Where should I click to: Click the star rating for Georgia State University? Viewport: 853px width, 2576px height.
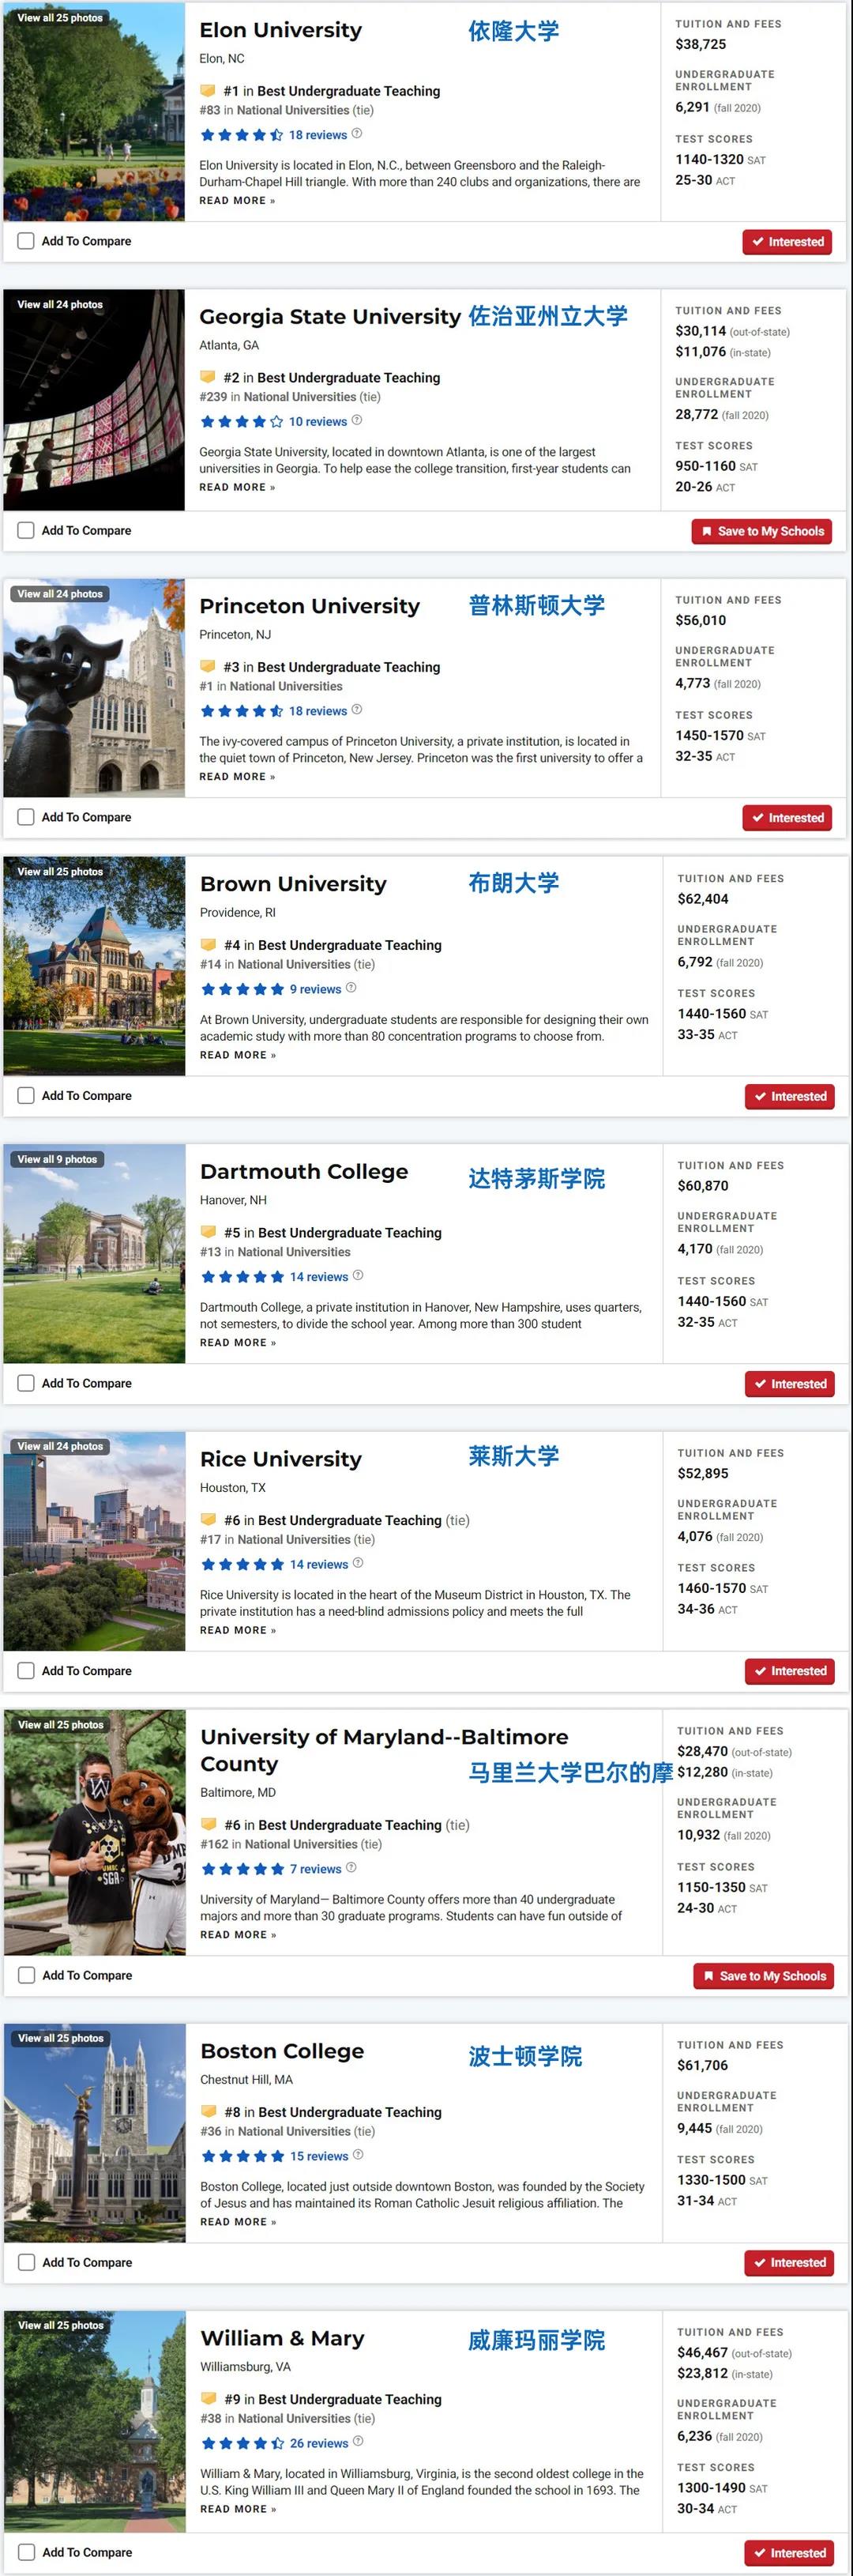[241, 422]
